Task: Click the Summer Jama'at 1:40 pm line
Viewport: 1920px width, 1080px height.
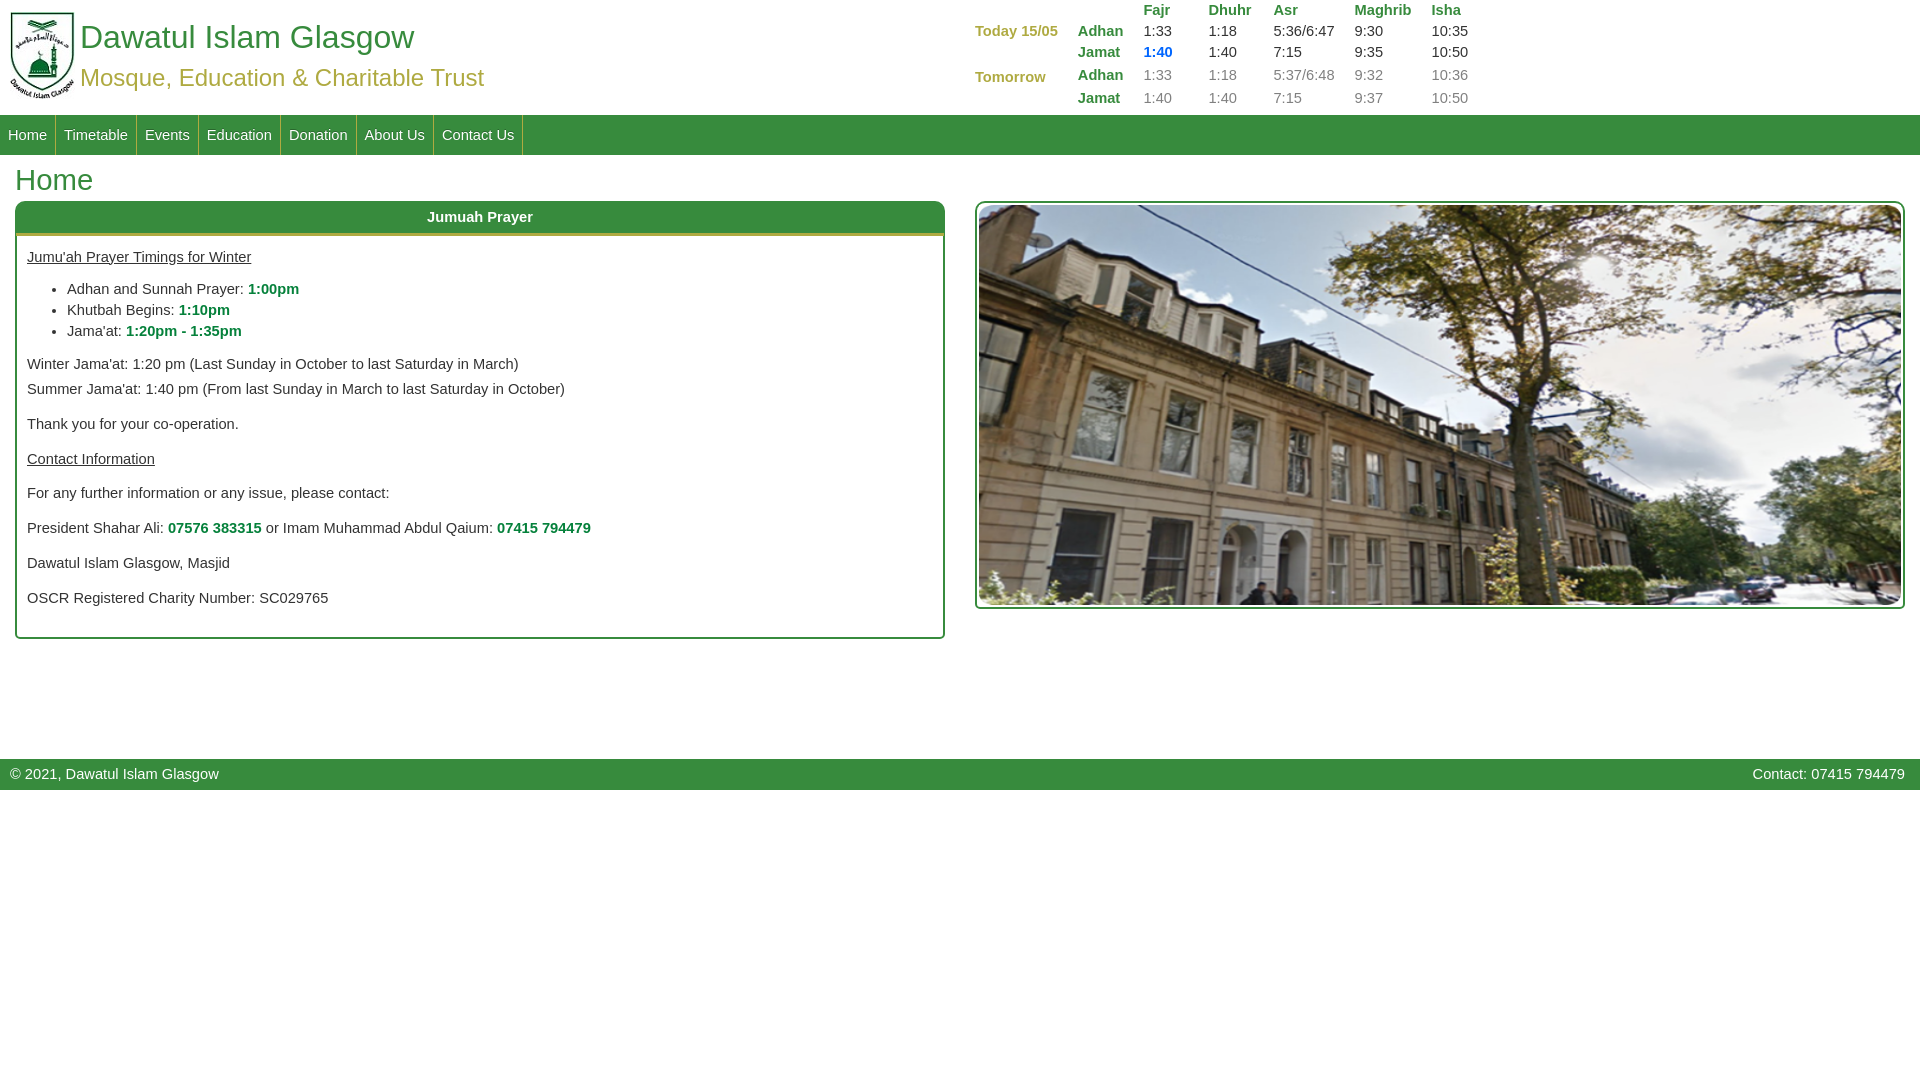Action: 296,389
